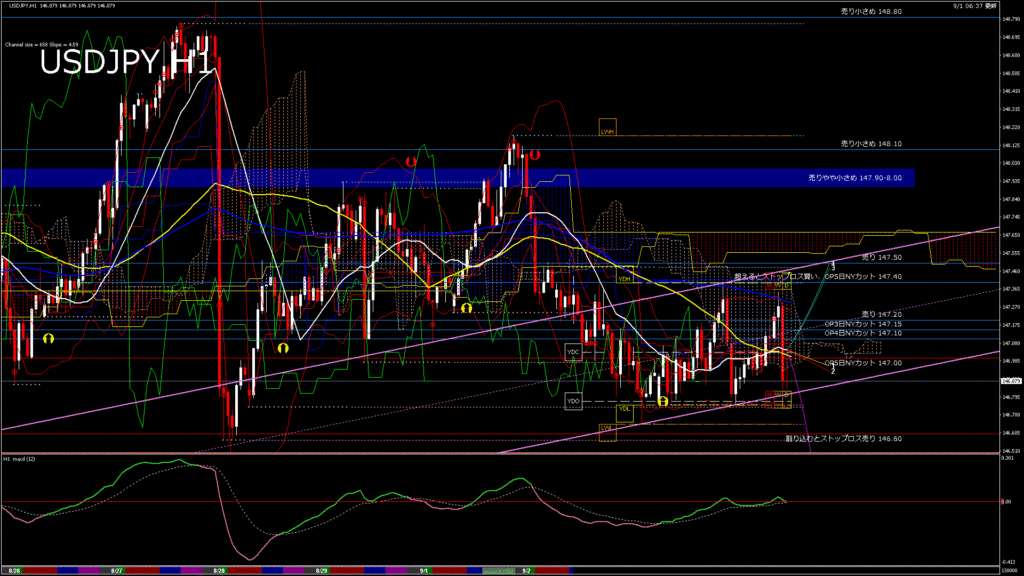Click the 'H1 macd (12)' indicator label
This screenshot has width=1024, height=576.
(x=20, y=459)
